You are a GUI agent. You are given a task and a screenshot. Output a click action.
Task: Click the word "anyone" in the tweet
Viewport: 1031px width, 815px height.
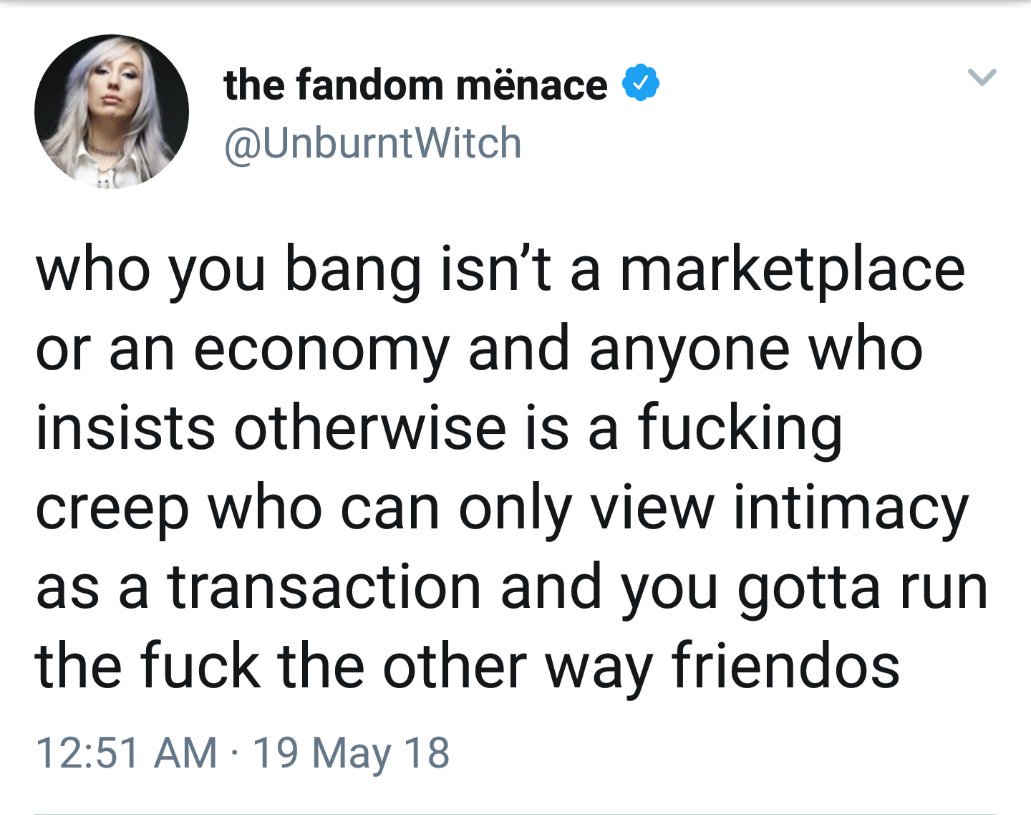689,351
